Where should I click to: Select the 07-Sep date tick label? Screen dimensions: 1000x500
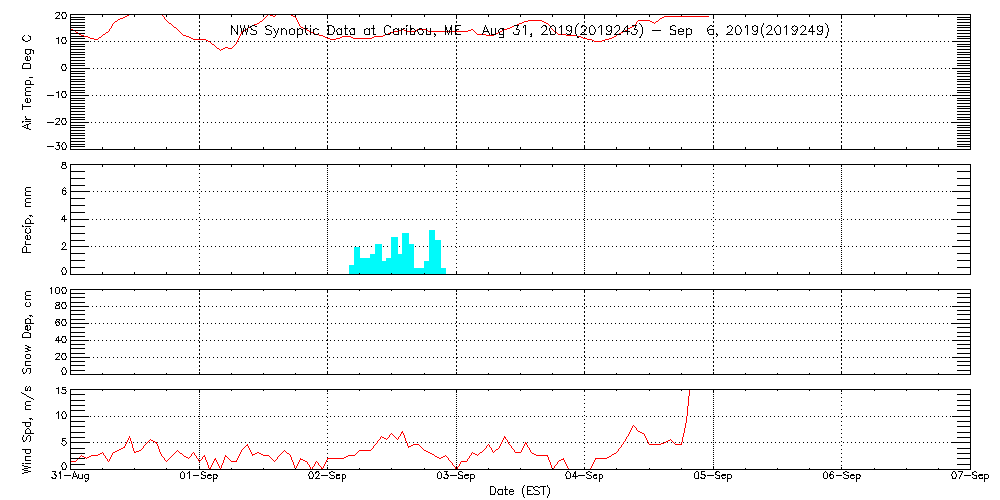click(x=968, y=479)
